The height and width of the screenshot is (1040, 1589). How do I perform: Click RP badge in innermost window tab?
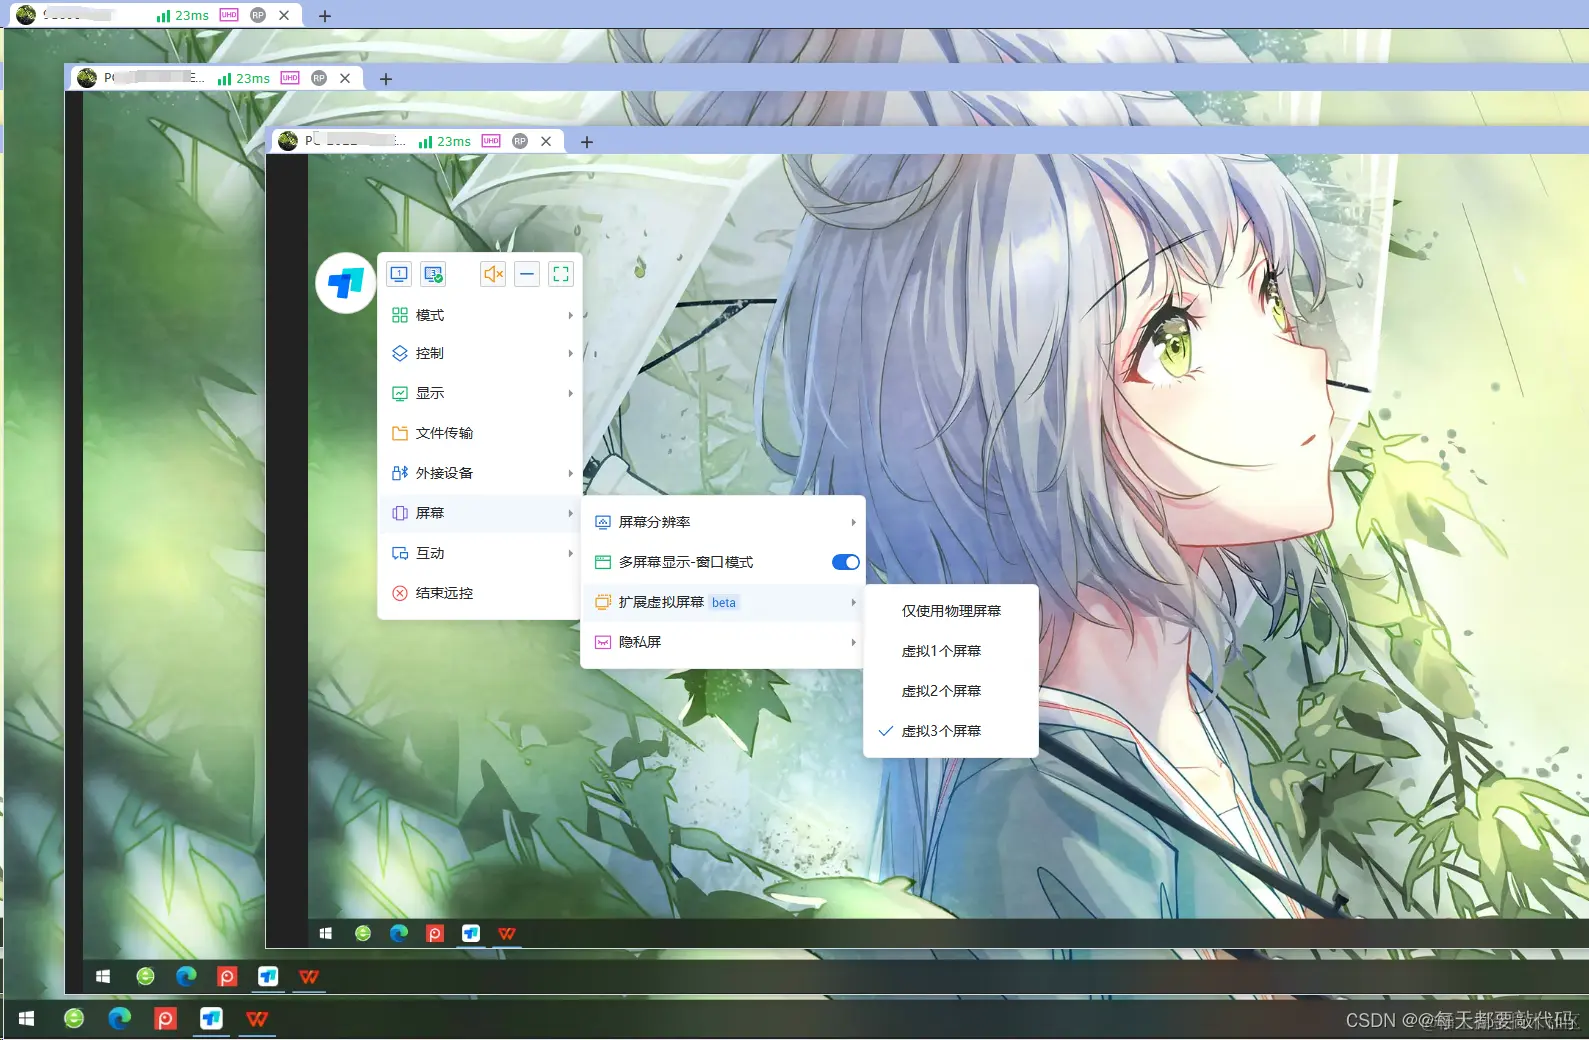[520, 141]
